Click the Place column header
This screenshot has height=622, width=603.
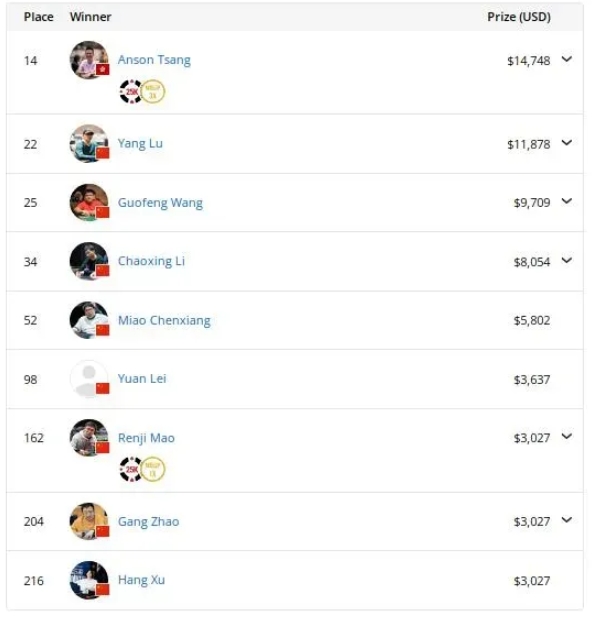coord(39,17)
